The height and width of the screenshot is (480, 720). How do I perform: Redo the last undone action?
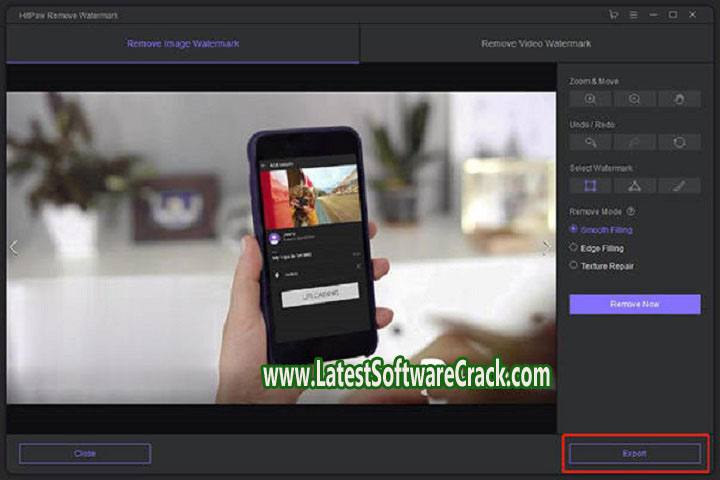(635, 143)
